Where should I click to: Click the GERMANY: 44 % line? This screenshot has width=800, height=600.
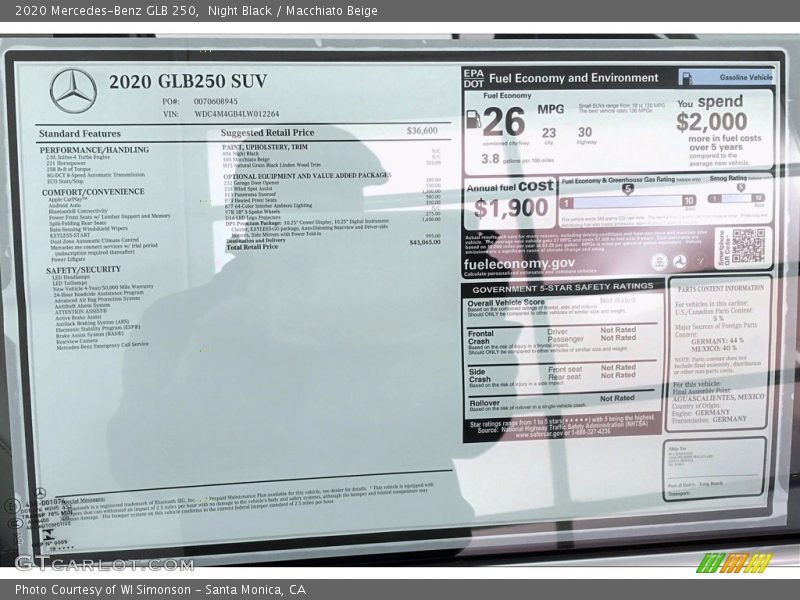(717, 340)
